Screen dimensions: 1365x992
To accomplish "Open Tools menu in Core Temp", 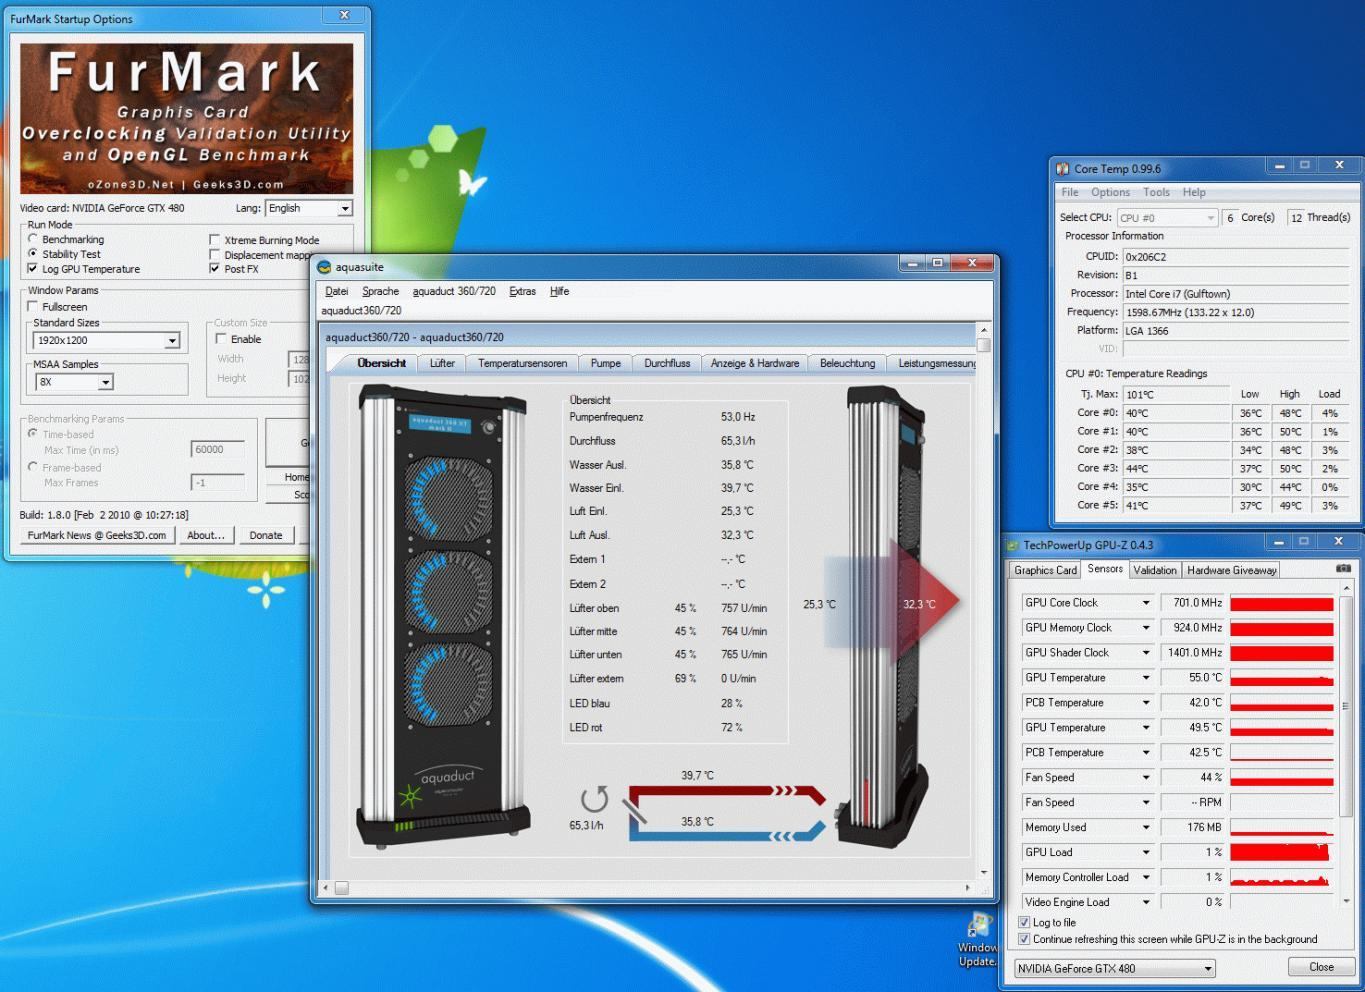I will [x=1156, y=192].
